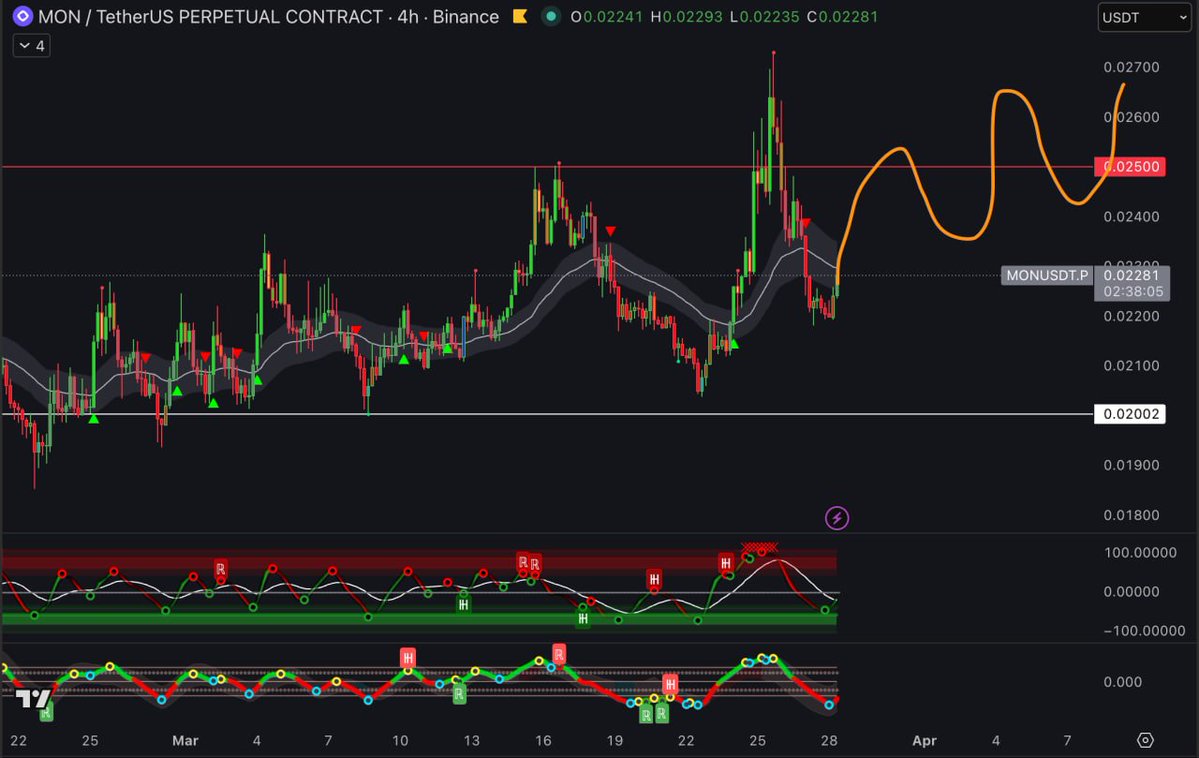Click the 0.02100 price axis label
Image resolution: width=1199 pixels, height=758 pixels.
coord(1131,366)
